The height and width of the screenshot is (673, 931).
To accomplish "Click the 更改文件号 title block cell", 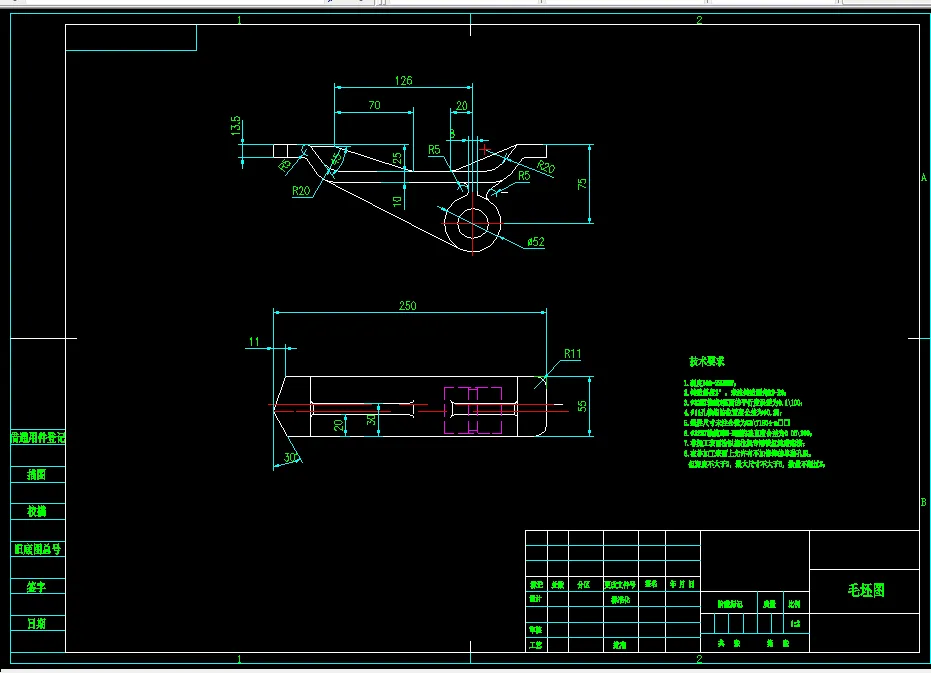I will point(620,584).
